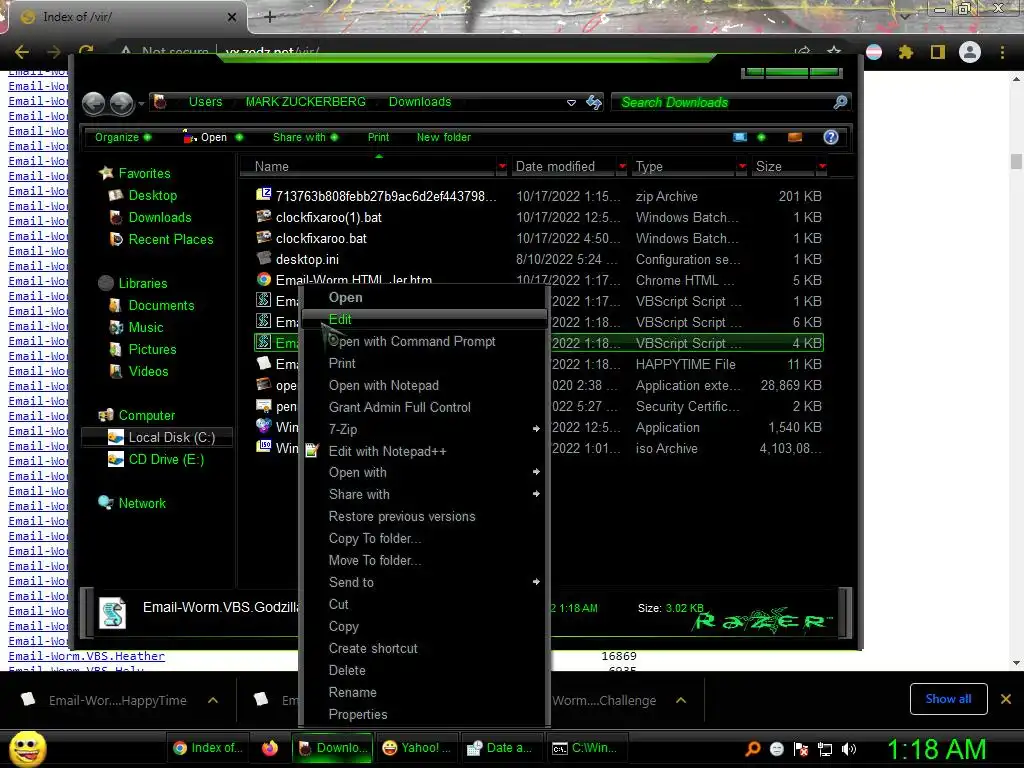Viewport: 1024px width, 768px height.
Task: Expand the Size column filter arrow
Action: [822, 167]
